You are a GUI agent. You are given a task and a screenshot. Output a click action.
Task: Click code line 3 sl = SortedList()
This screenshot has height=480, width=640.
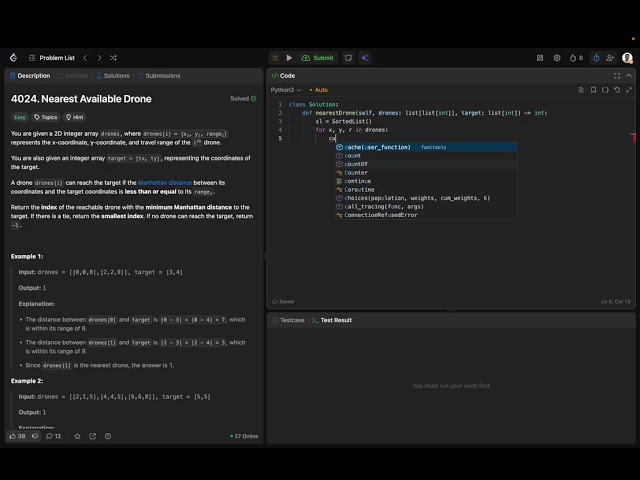344,121
